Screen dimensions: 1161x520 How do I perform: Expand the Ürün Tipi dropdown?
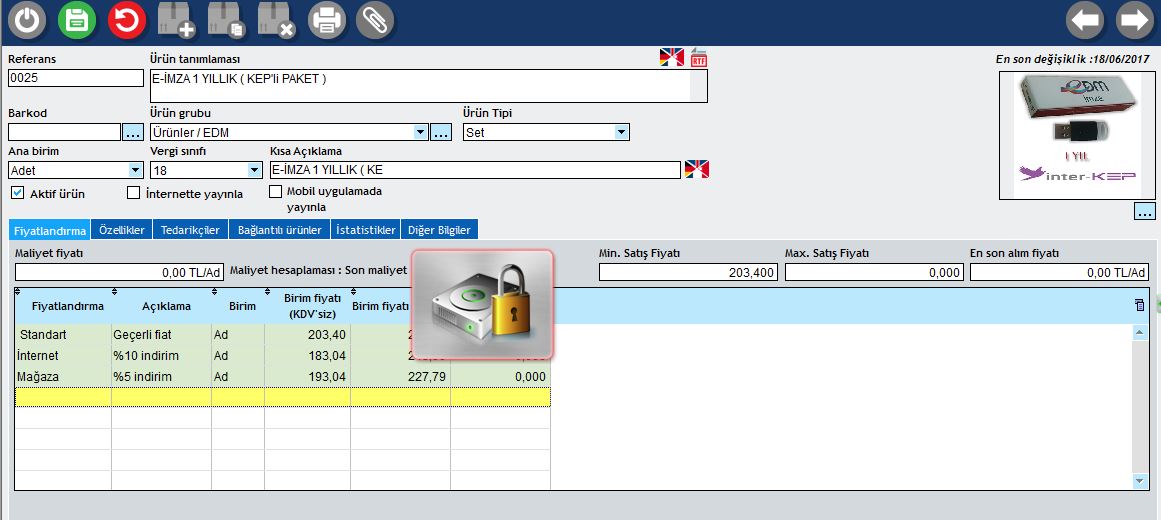click(621, 132)
